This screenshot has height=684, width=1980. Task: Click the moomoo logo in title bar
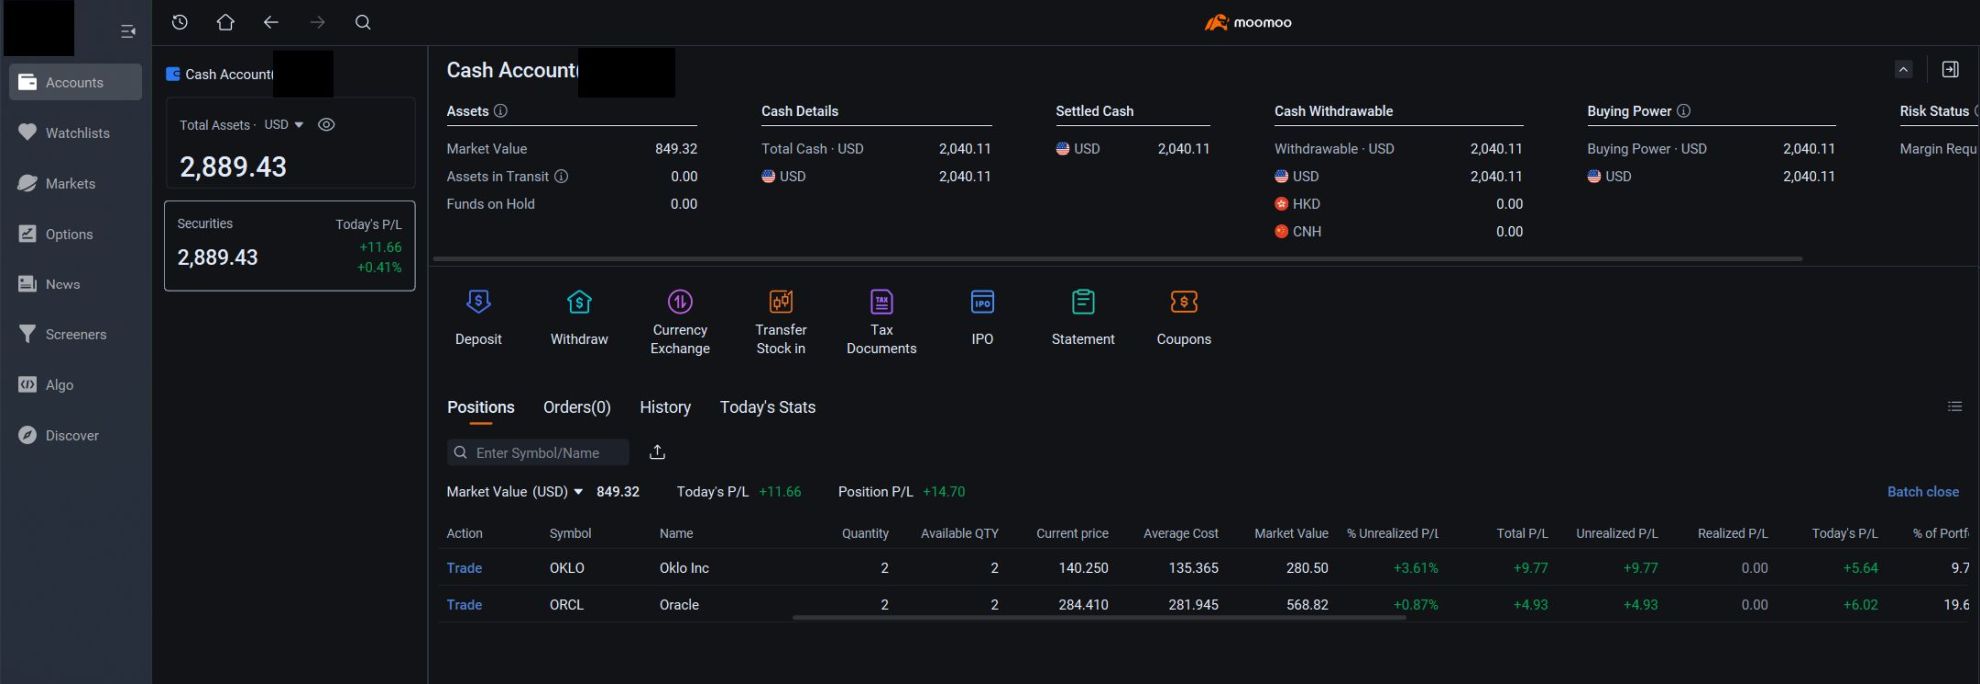coord(1248,22)
